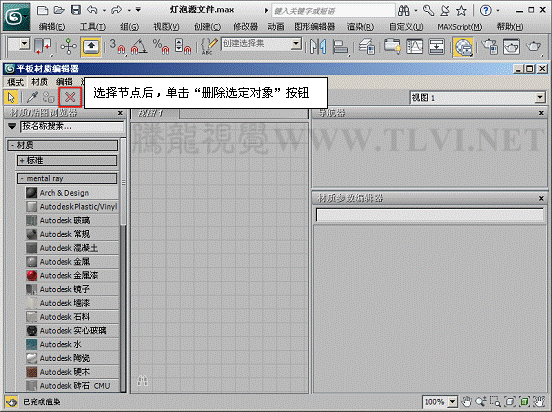This screenshot has width=552, height=412.
Task: Click the 按名称搜索 search field
Action: coord(72,126)
